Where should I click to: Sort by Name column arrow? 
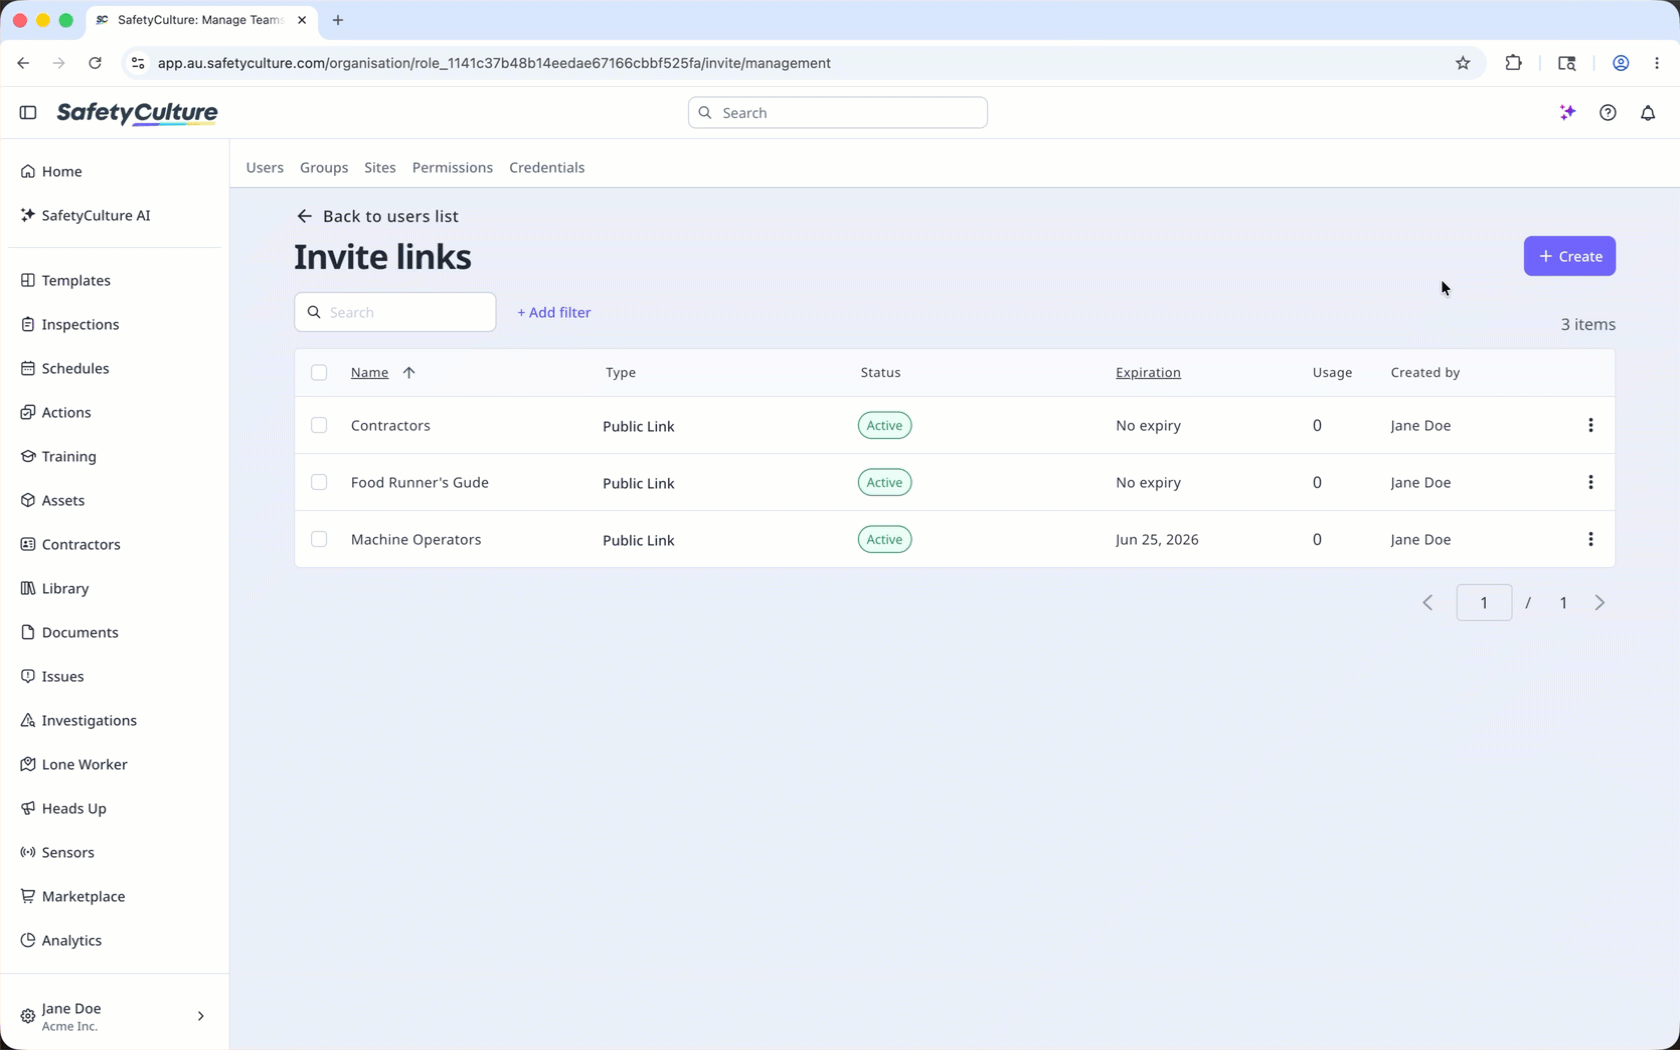coord(409,373)
